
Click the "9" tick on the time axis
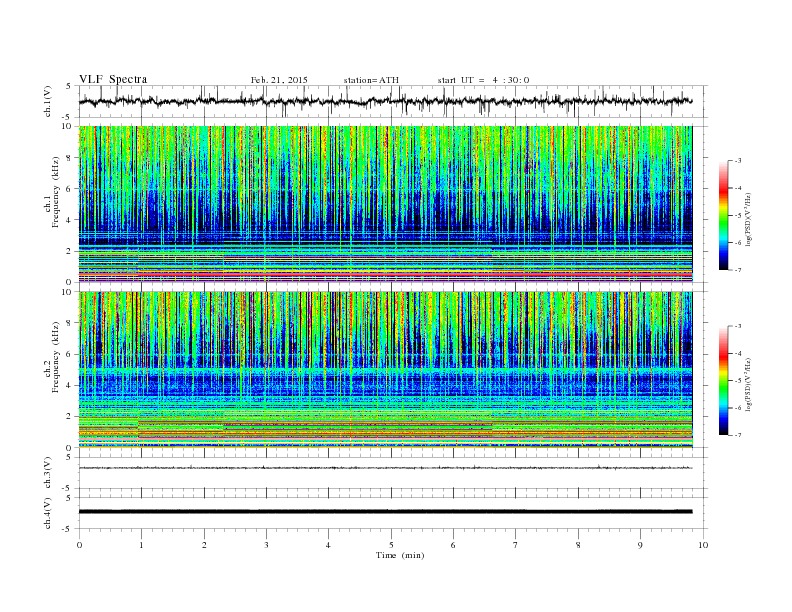tap(640, 545)
